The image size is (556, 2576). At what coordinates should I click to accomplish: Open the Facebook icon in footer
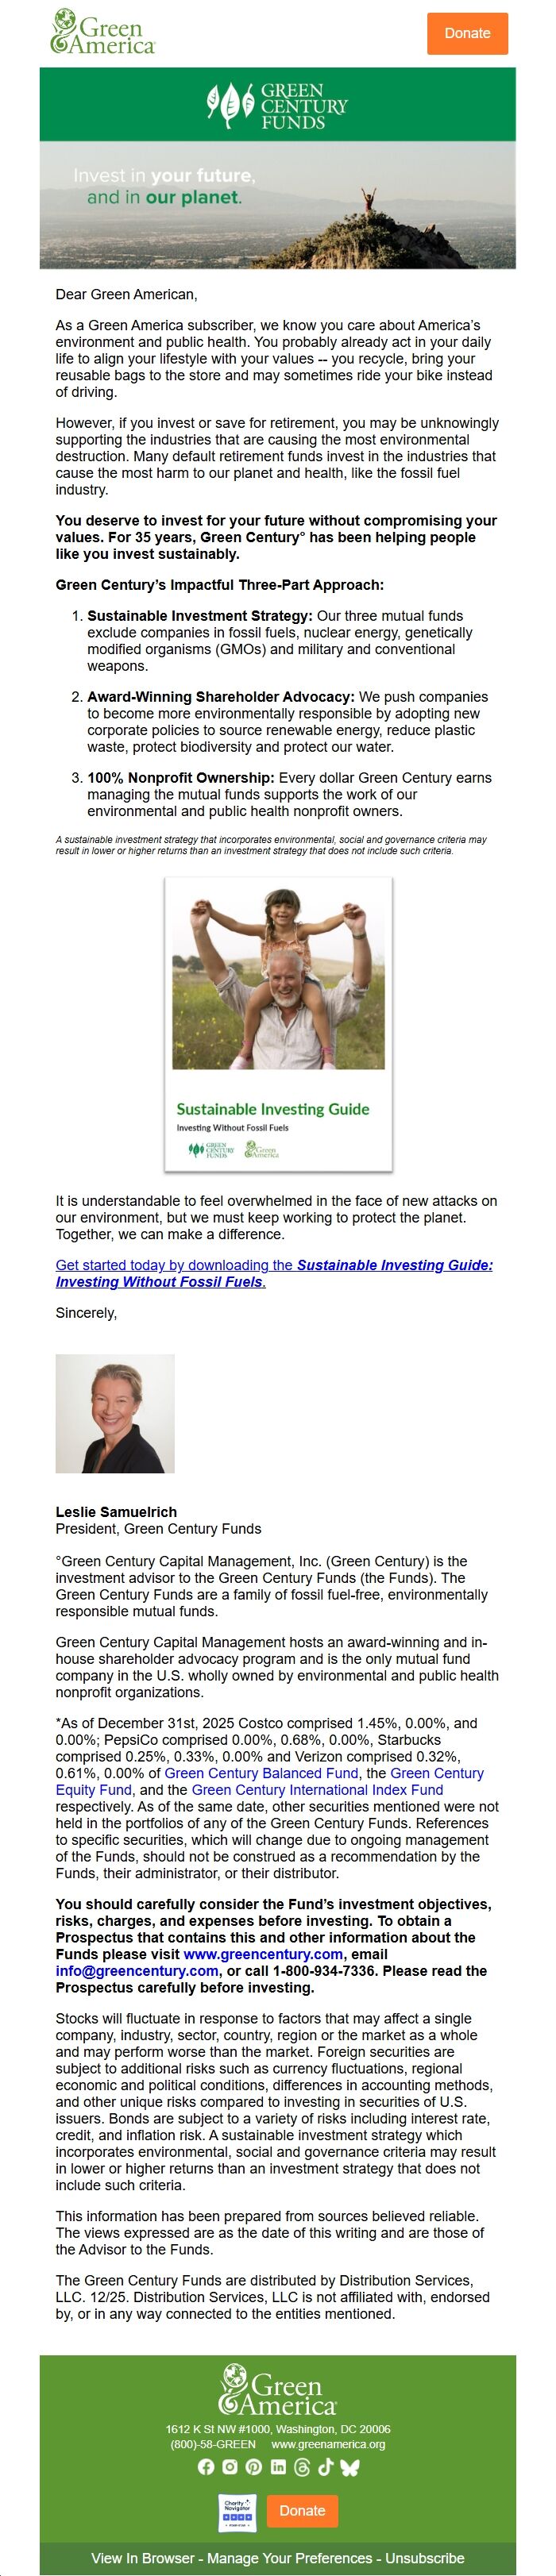coord(206,2467)
